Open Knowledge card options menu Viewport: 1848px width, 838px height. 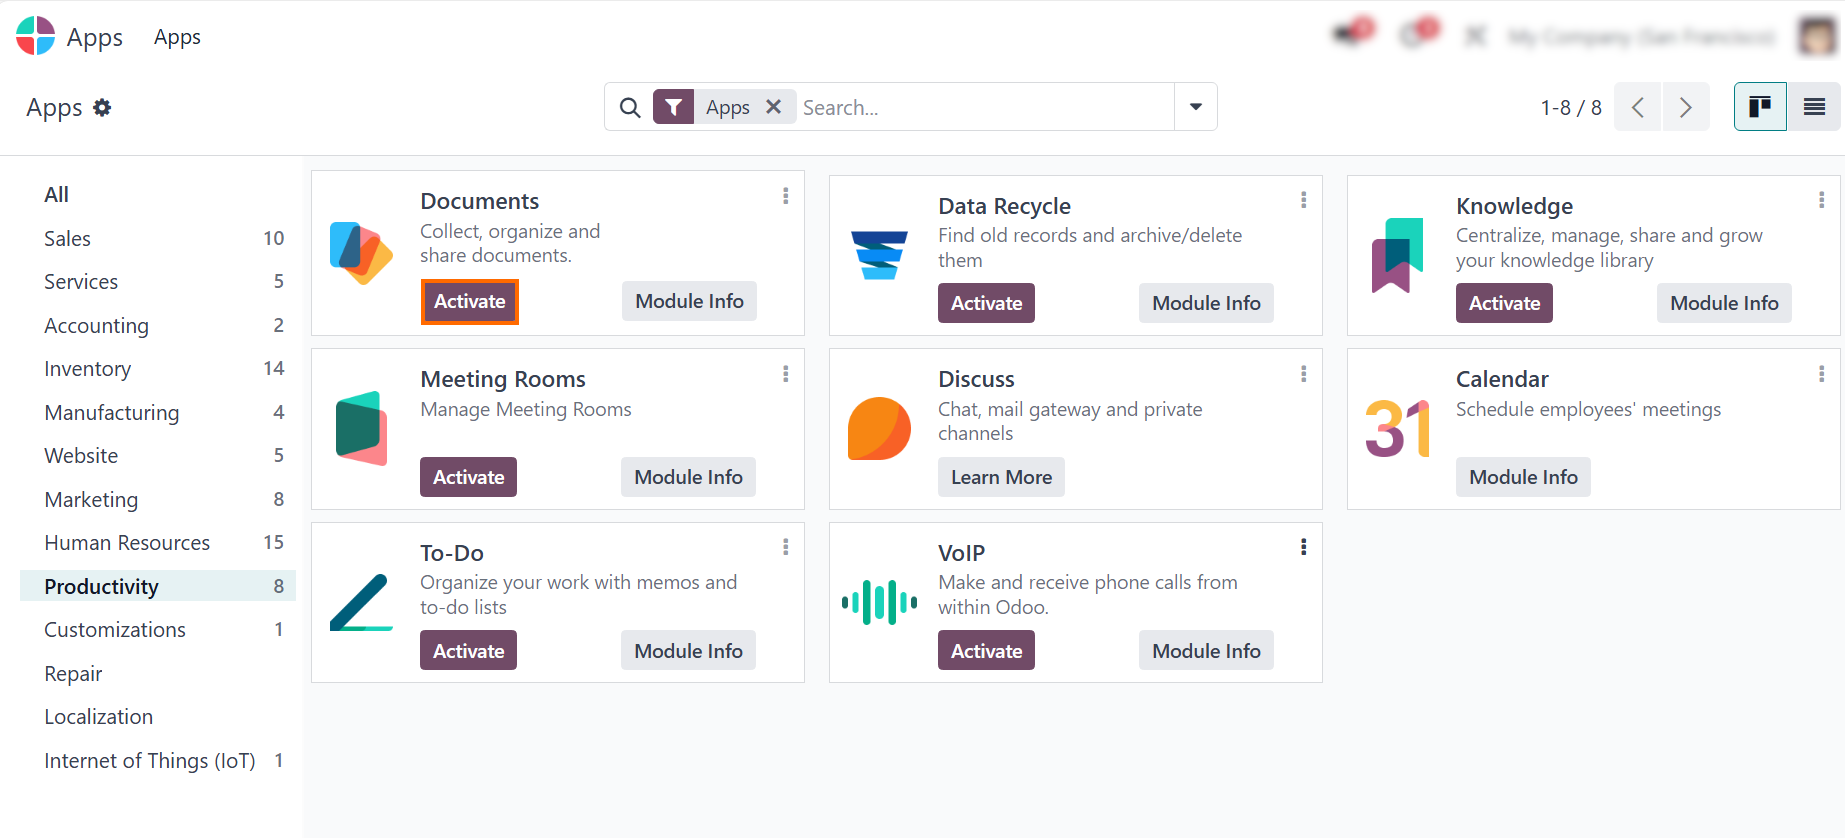point(1822,200)
